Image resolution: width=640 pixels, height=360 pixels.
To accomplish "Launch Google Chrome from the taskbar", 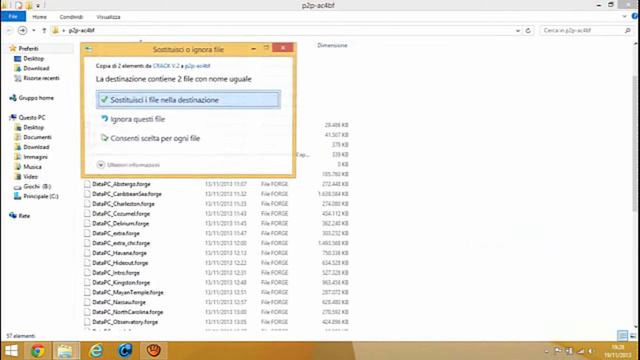I will (x=38, y=351).
